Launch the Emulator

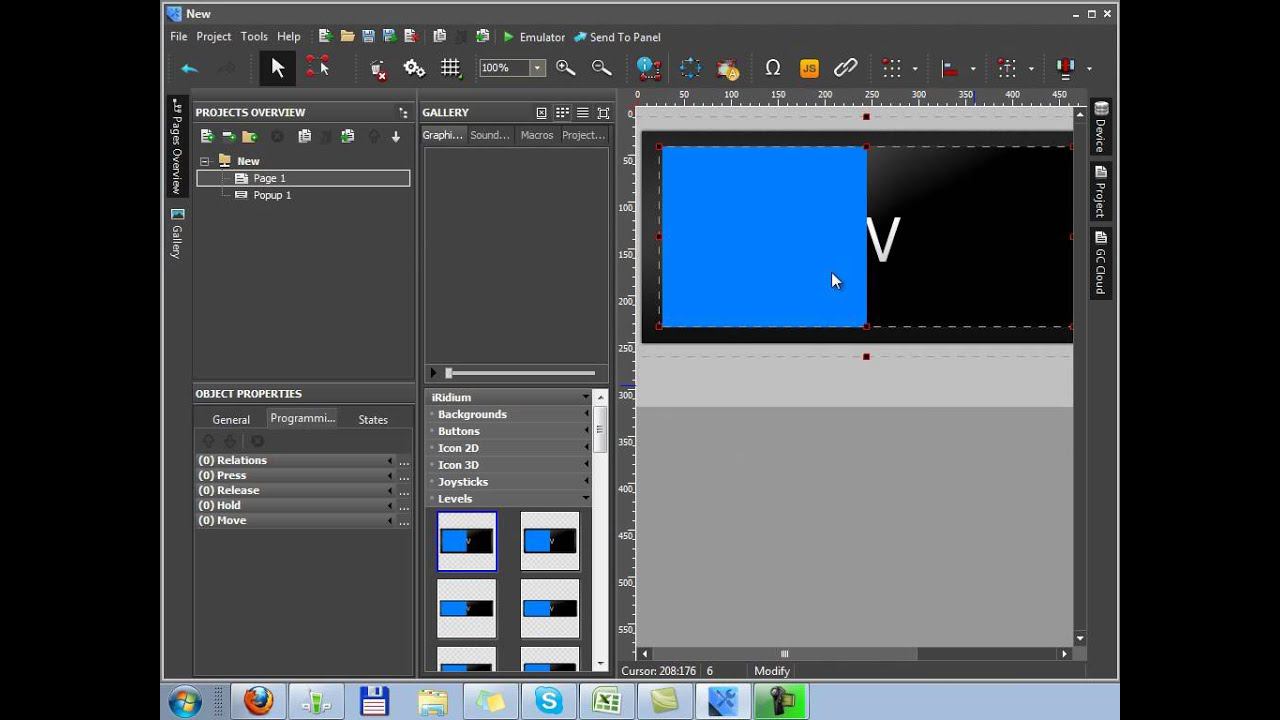click(x=534, y=37)
